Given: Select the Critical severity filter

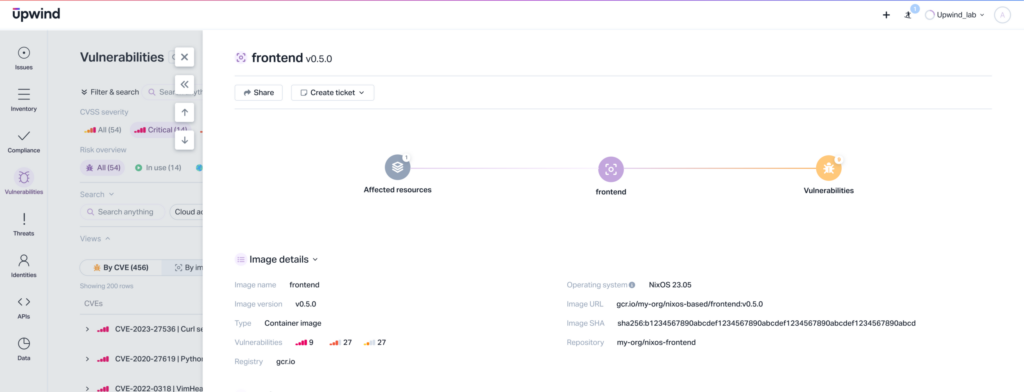Looking at the screenshot, I should tap(160, 130).
